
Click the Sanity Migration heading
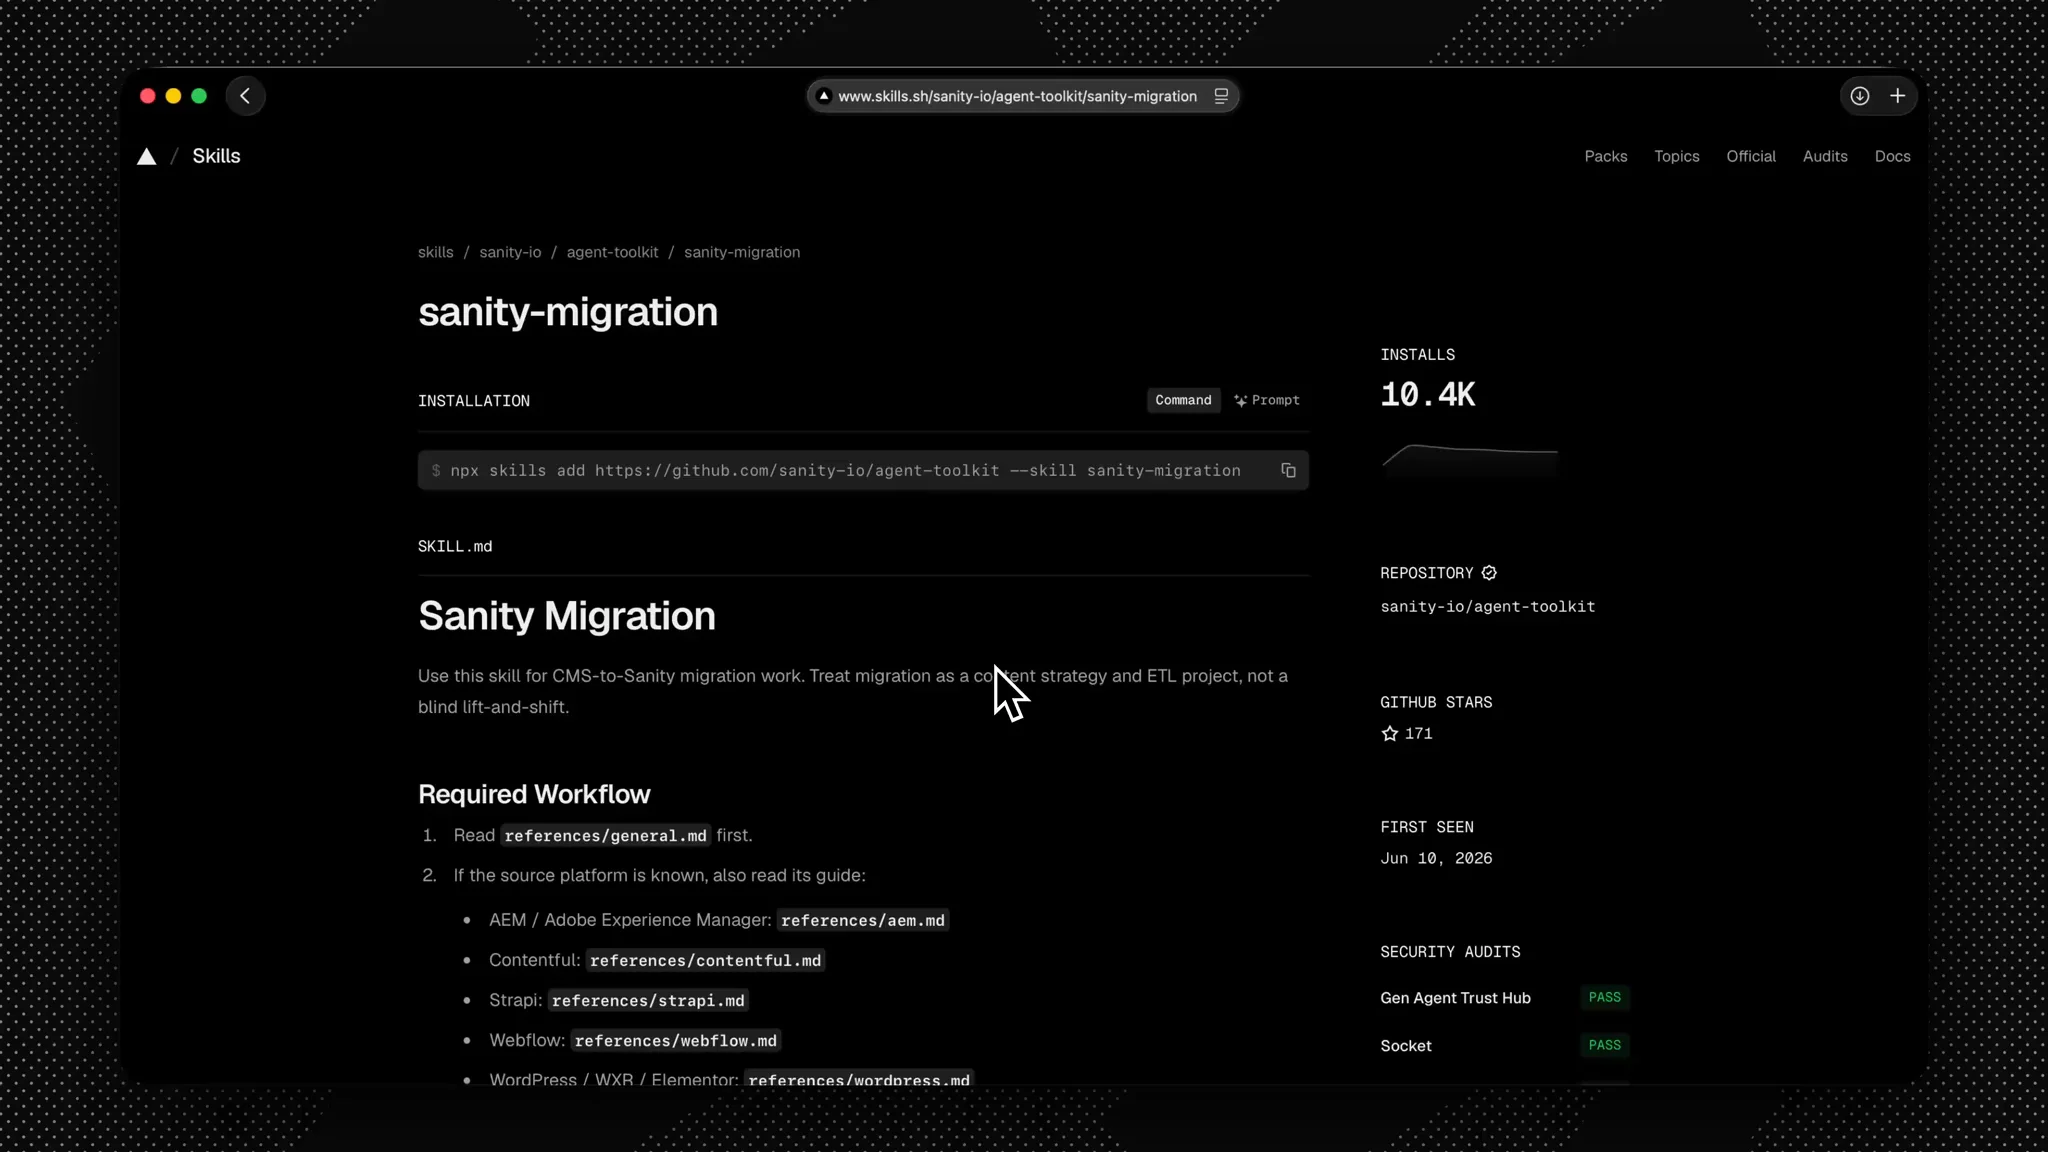pos(567,616)
